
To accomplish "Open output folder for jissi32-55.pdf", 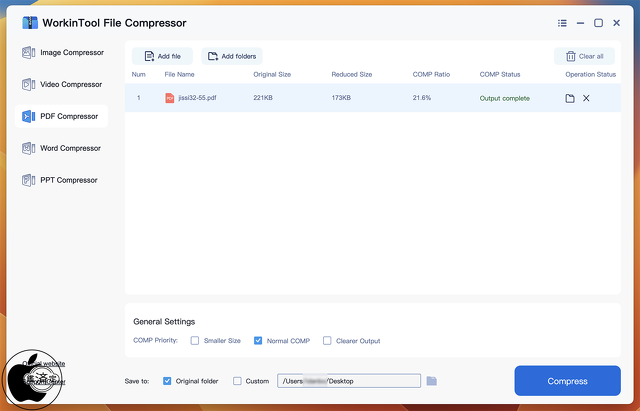I will [570, 98].
